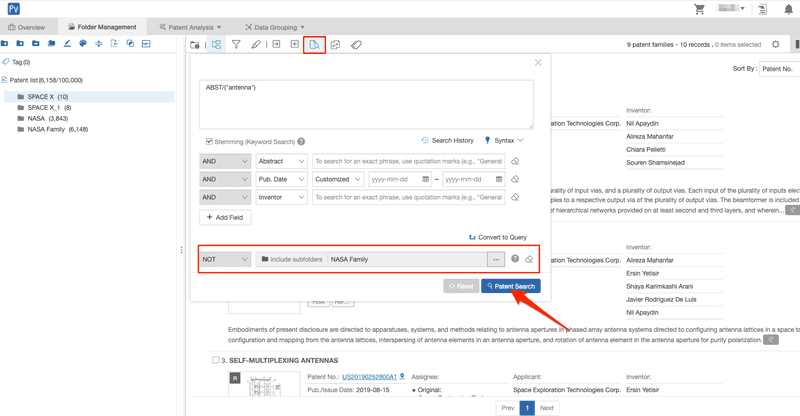
Task: Open the NOT operator dropdown
Action: pos(225,259)
